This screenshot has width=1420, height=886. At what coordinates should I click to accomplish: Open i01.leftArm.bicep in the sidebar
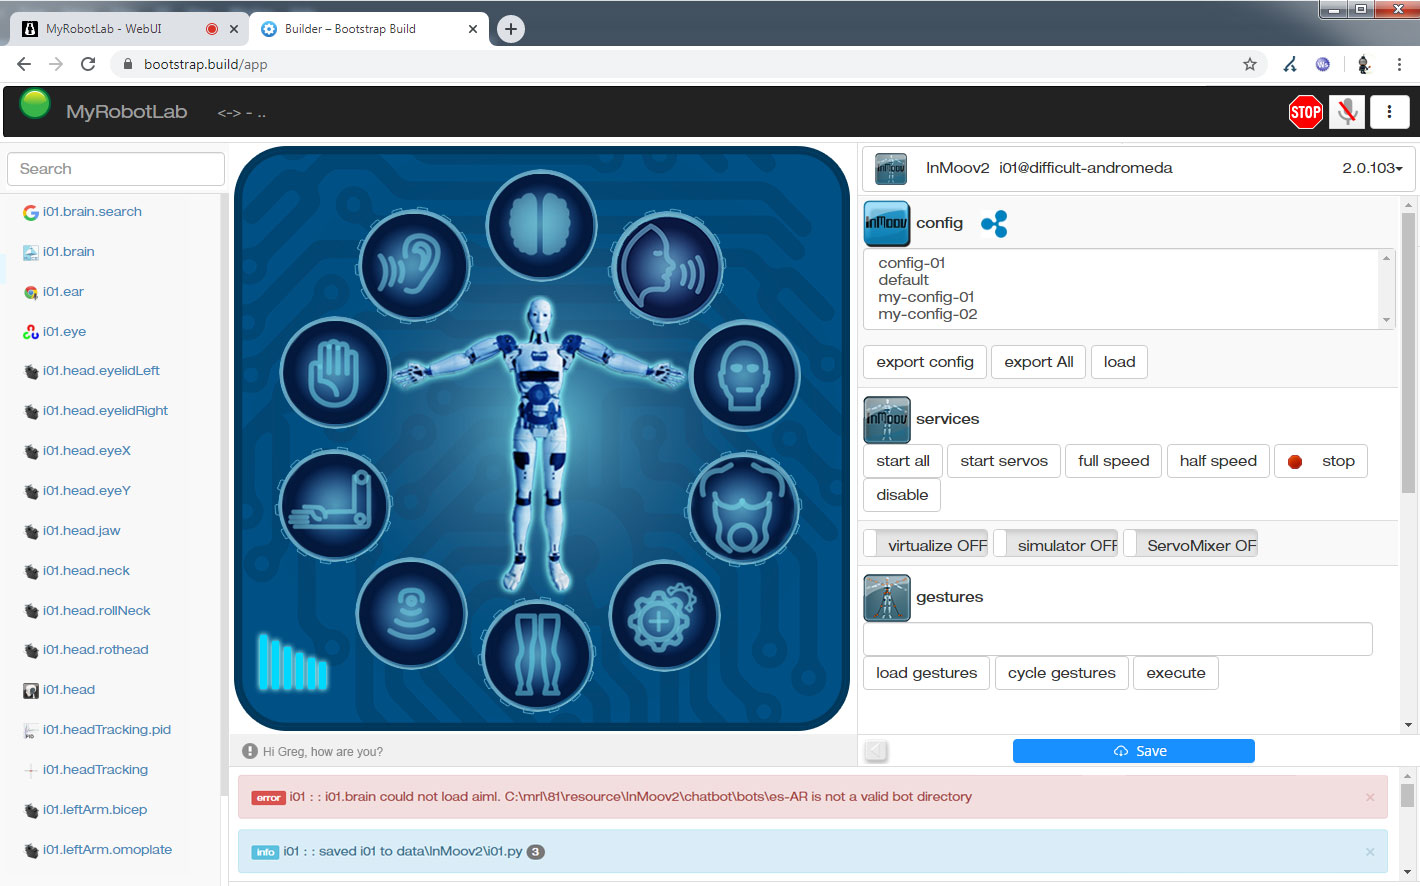(95, 810)
